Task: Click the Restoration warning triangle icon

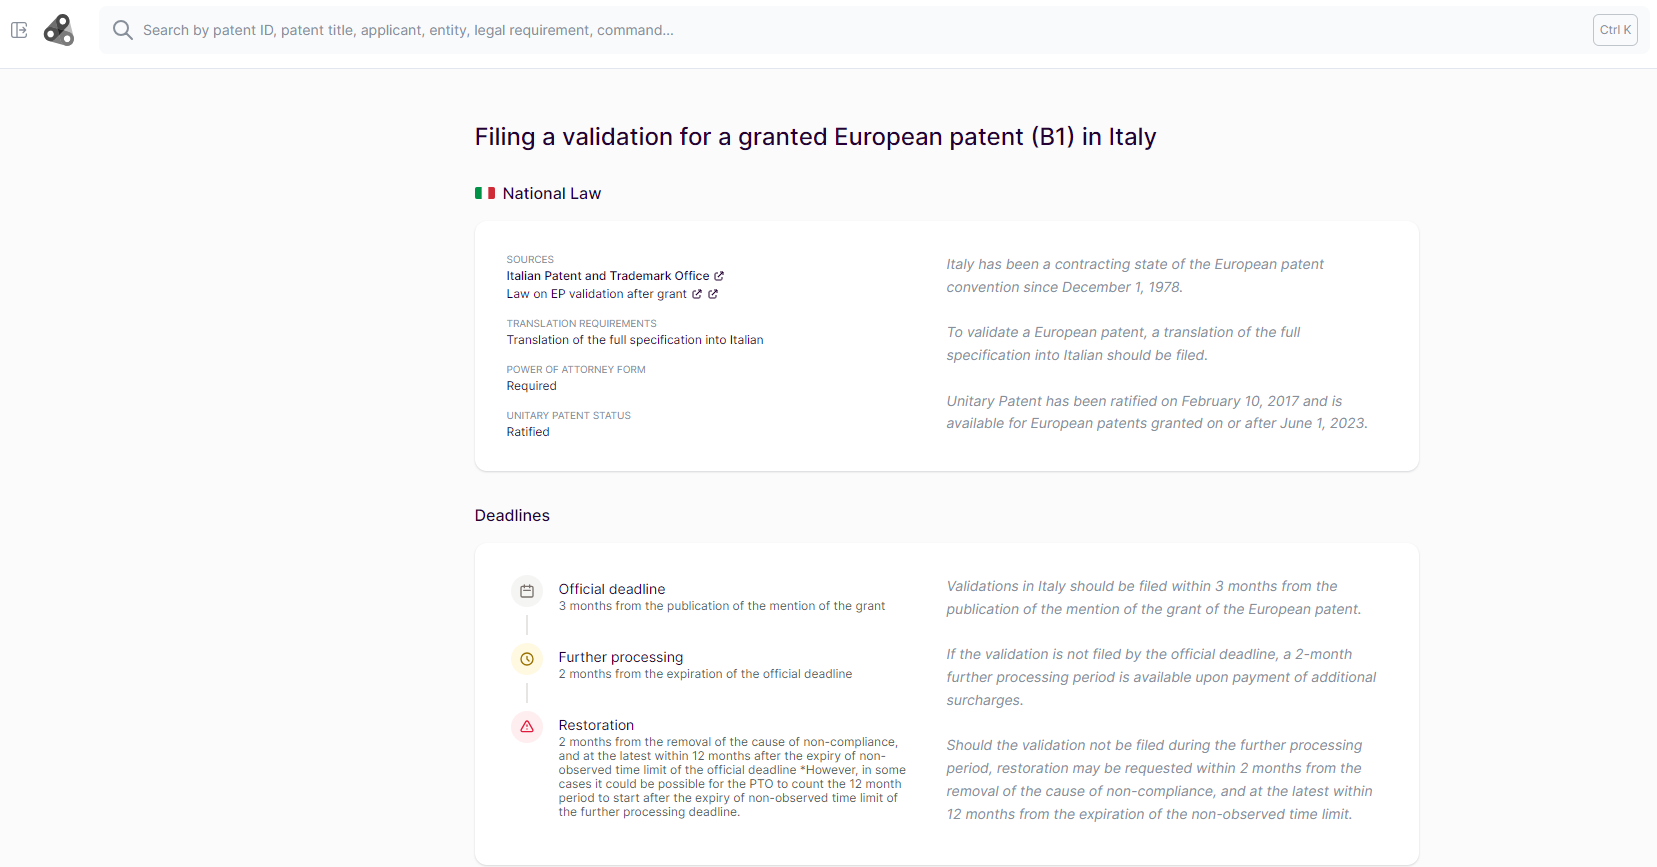Action: [527, 727]
